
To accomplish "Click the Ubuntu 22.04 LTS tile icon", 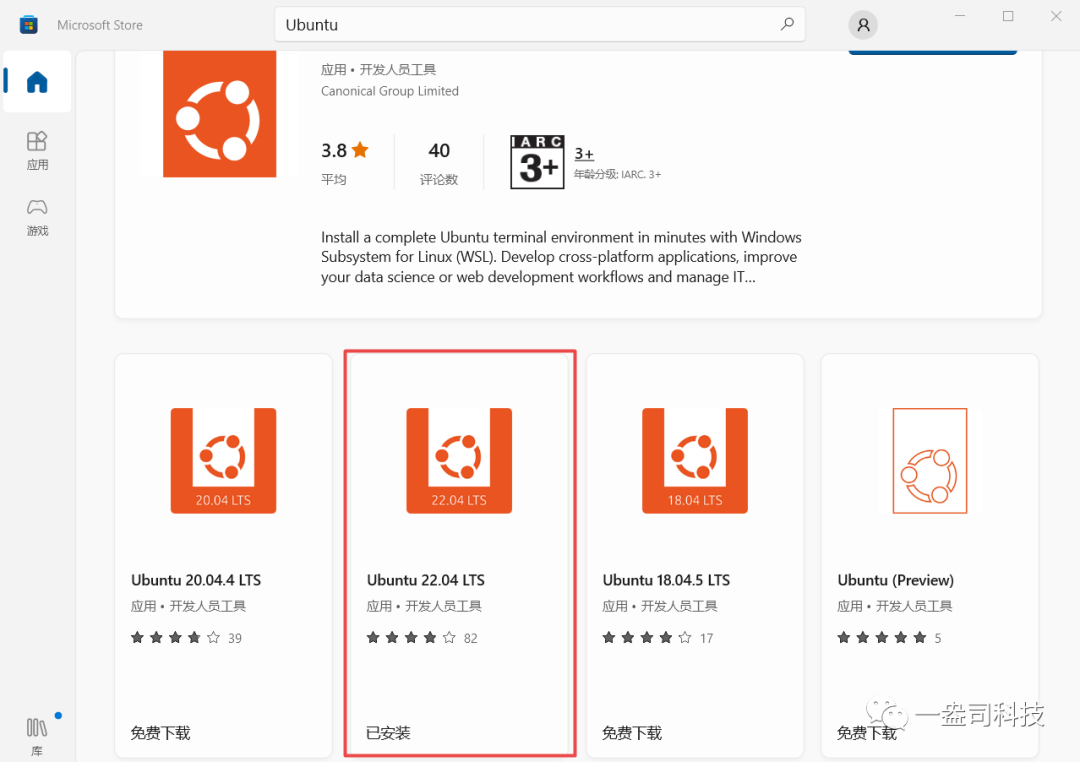I will tap(459, 460).
